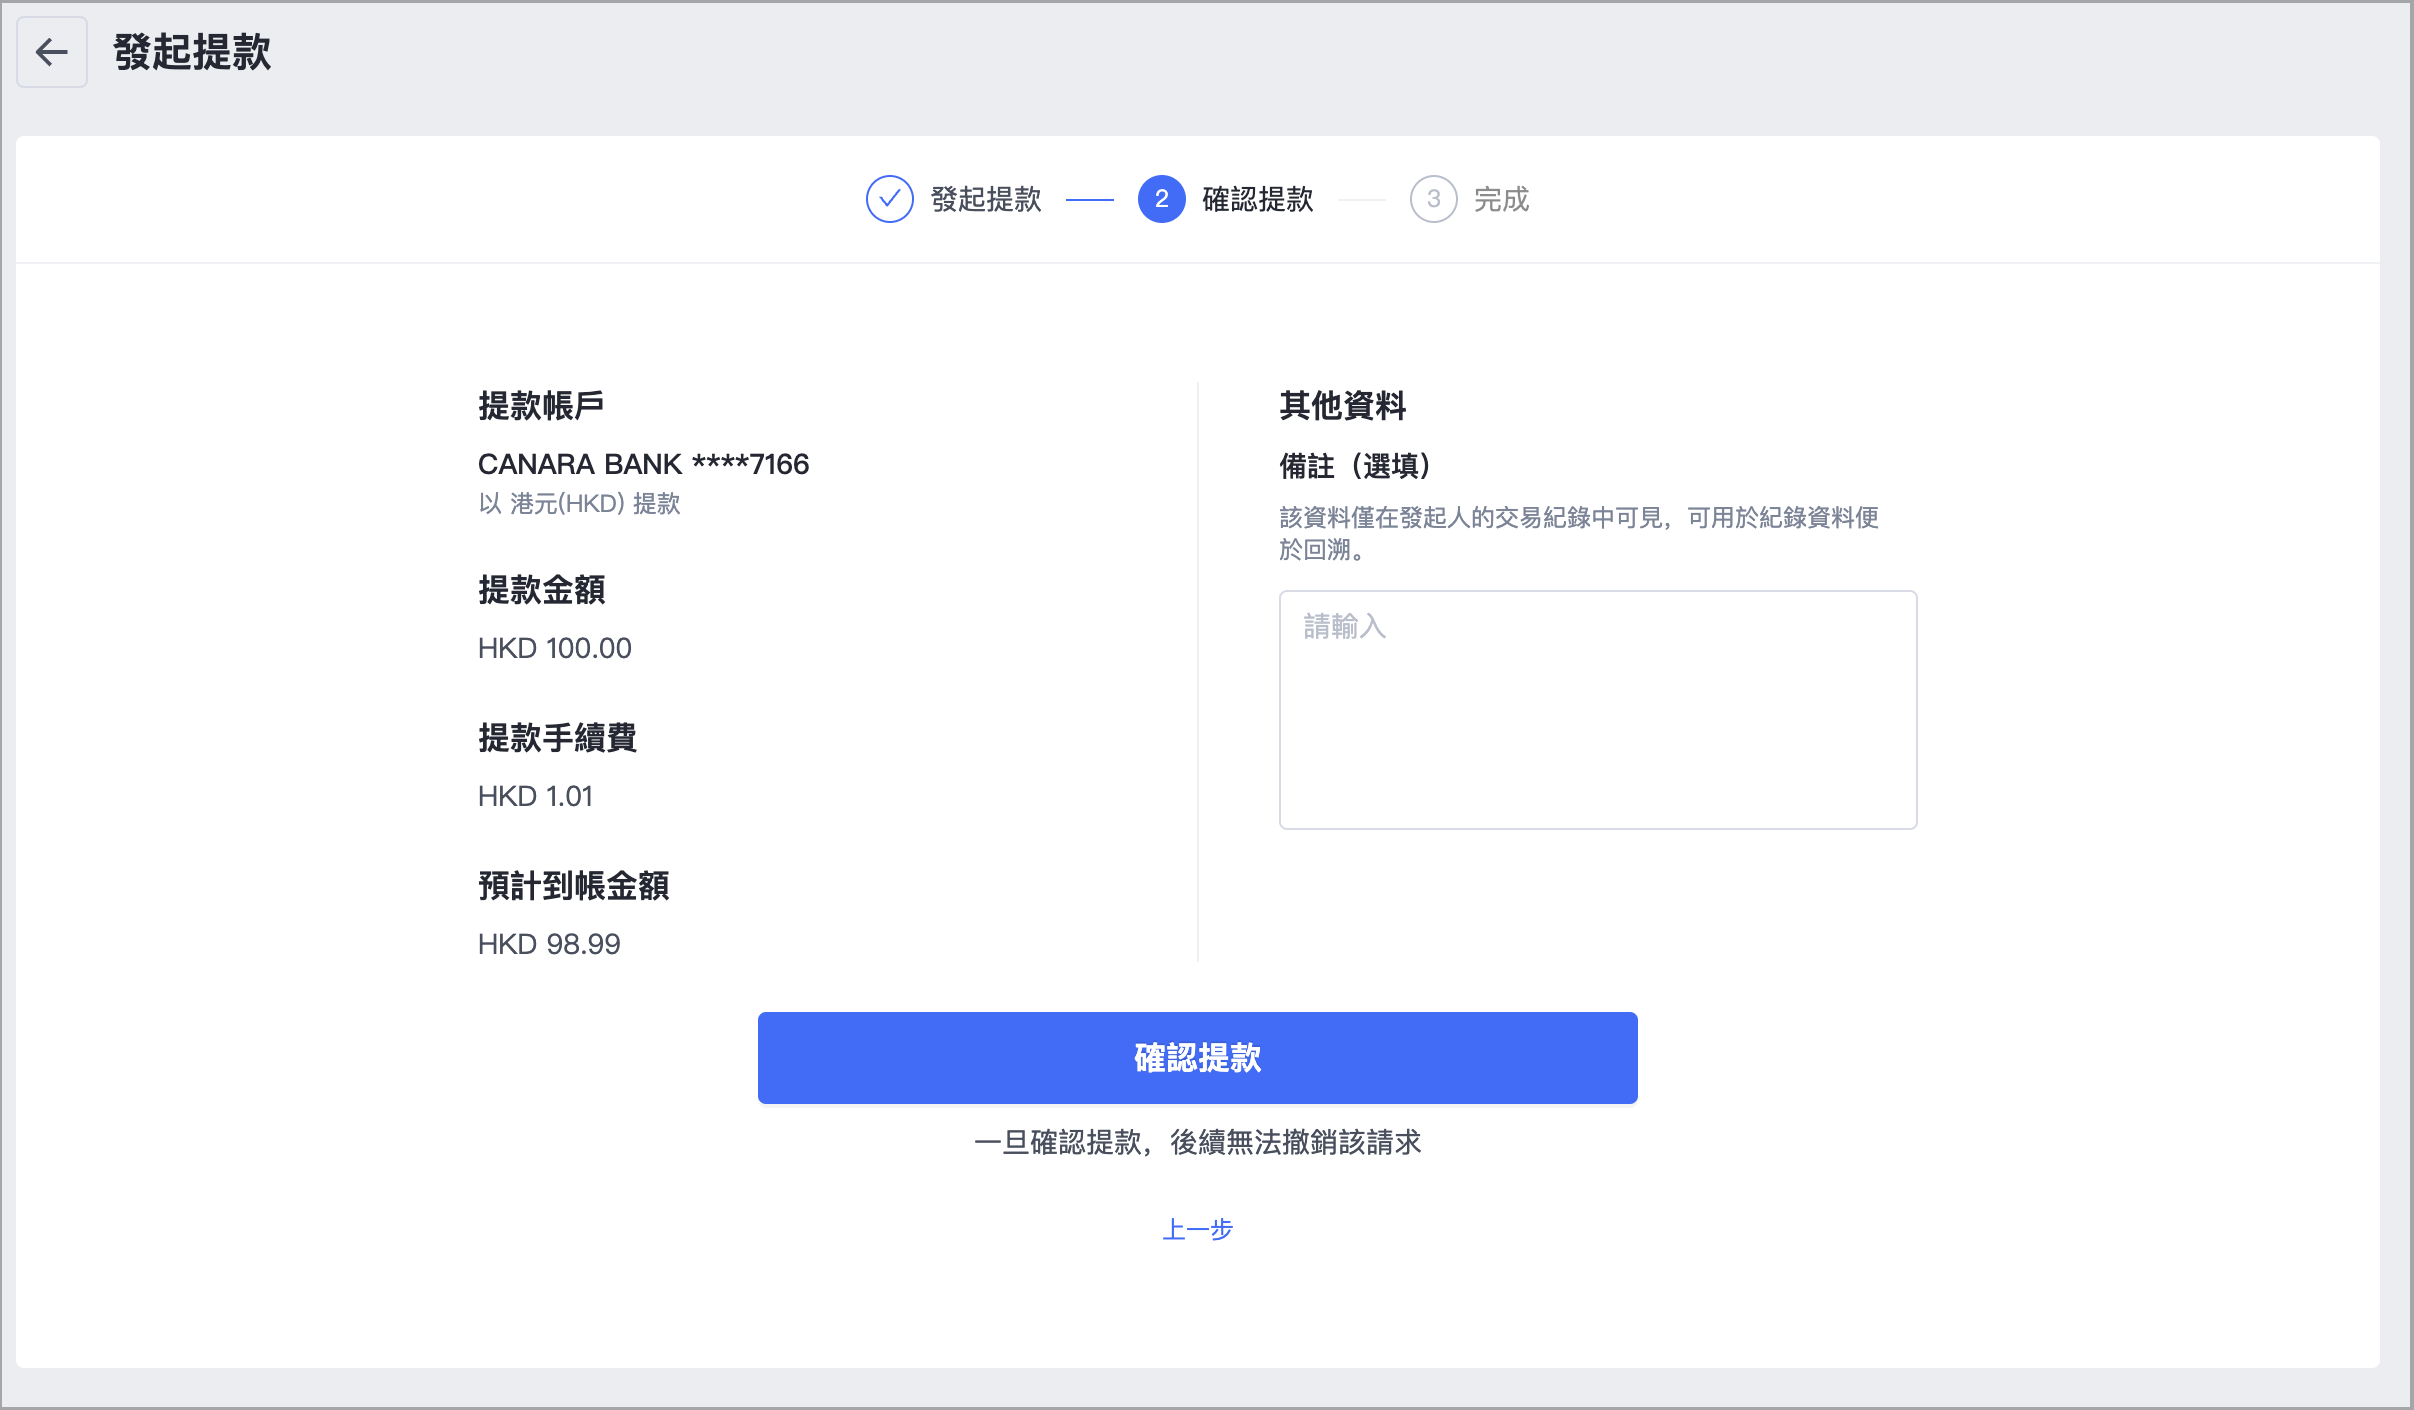Click 以 港元(HKD) 提款 currency note
The width and height of the screenshot is (2414, 1410).
point(579,503)
